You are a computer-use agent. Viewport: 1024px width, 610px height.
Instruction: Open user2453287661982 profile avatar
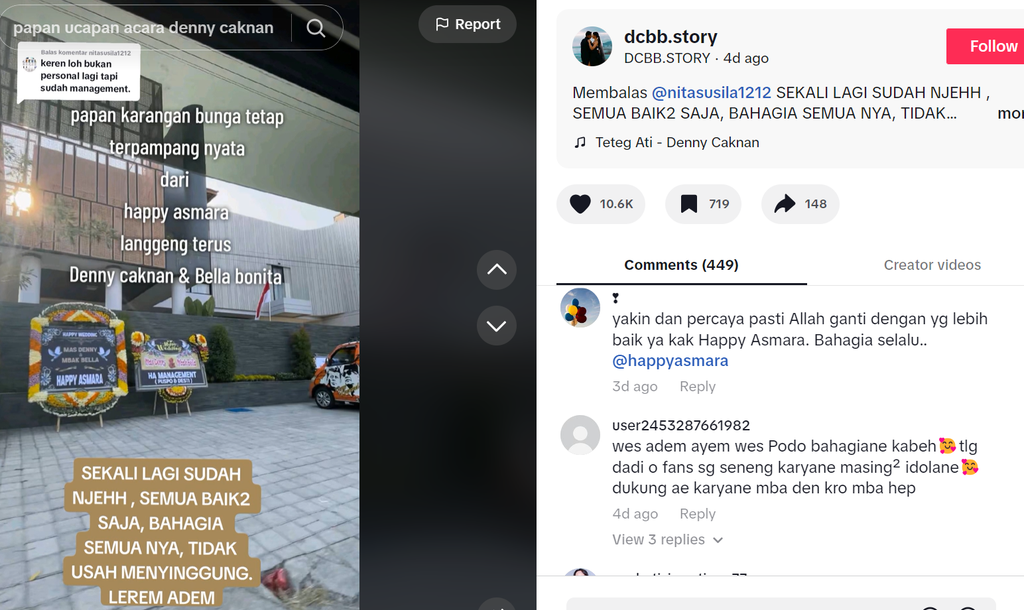tap(580, 435)
